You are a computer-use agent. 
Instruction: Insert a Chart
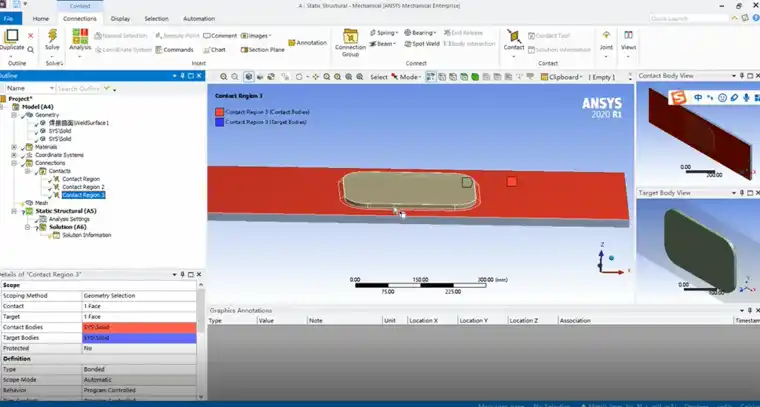pyautogui.click(x=214, y=49)
